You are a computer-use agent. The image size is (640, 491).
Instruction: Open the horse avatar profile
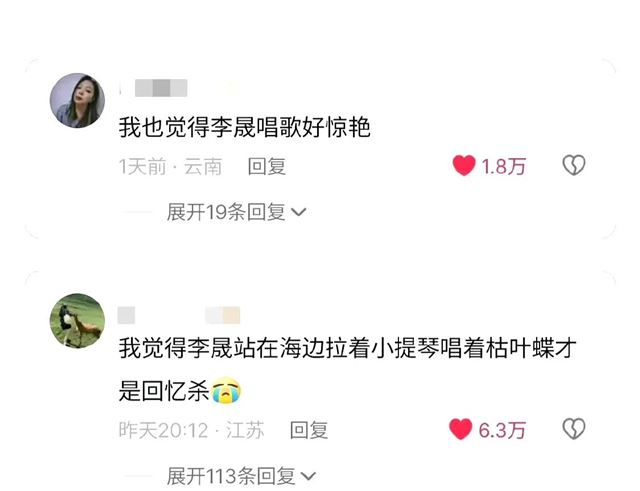[x=77, y=321]
